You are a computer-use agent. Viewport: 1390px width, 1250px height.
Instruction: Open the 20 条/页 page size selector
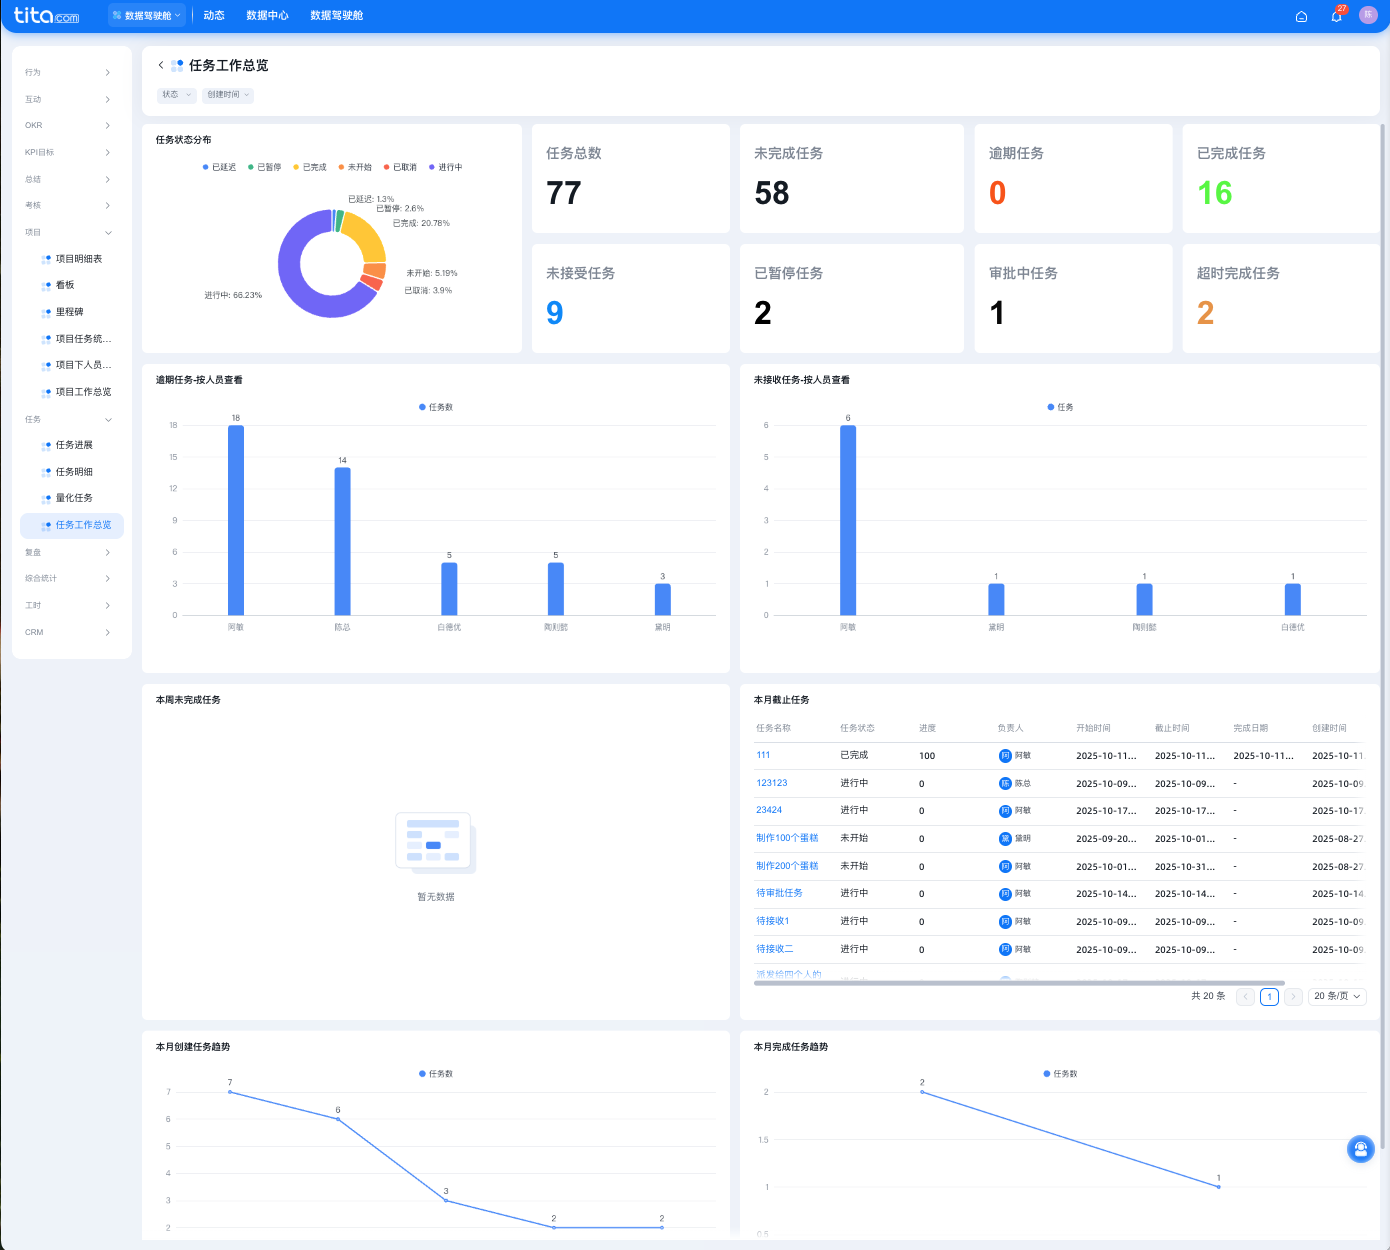[1337, 996]
